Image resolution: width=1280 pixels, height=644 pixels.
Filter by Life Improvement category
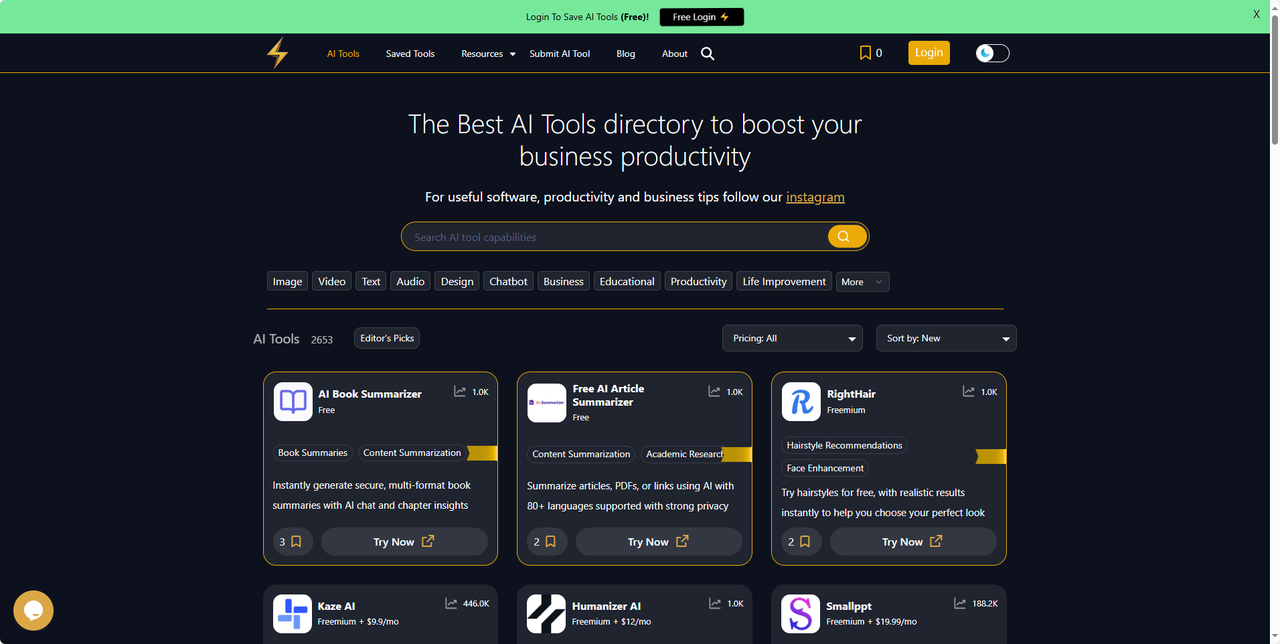coord(785,282)
